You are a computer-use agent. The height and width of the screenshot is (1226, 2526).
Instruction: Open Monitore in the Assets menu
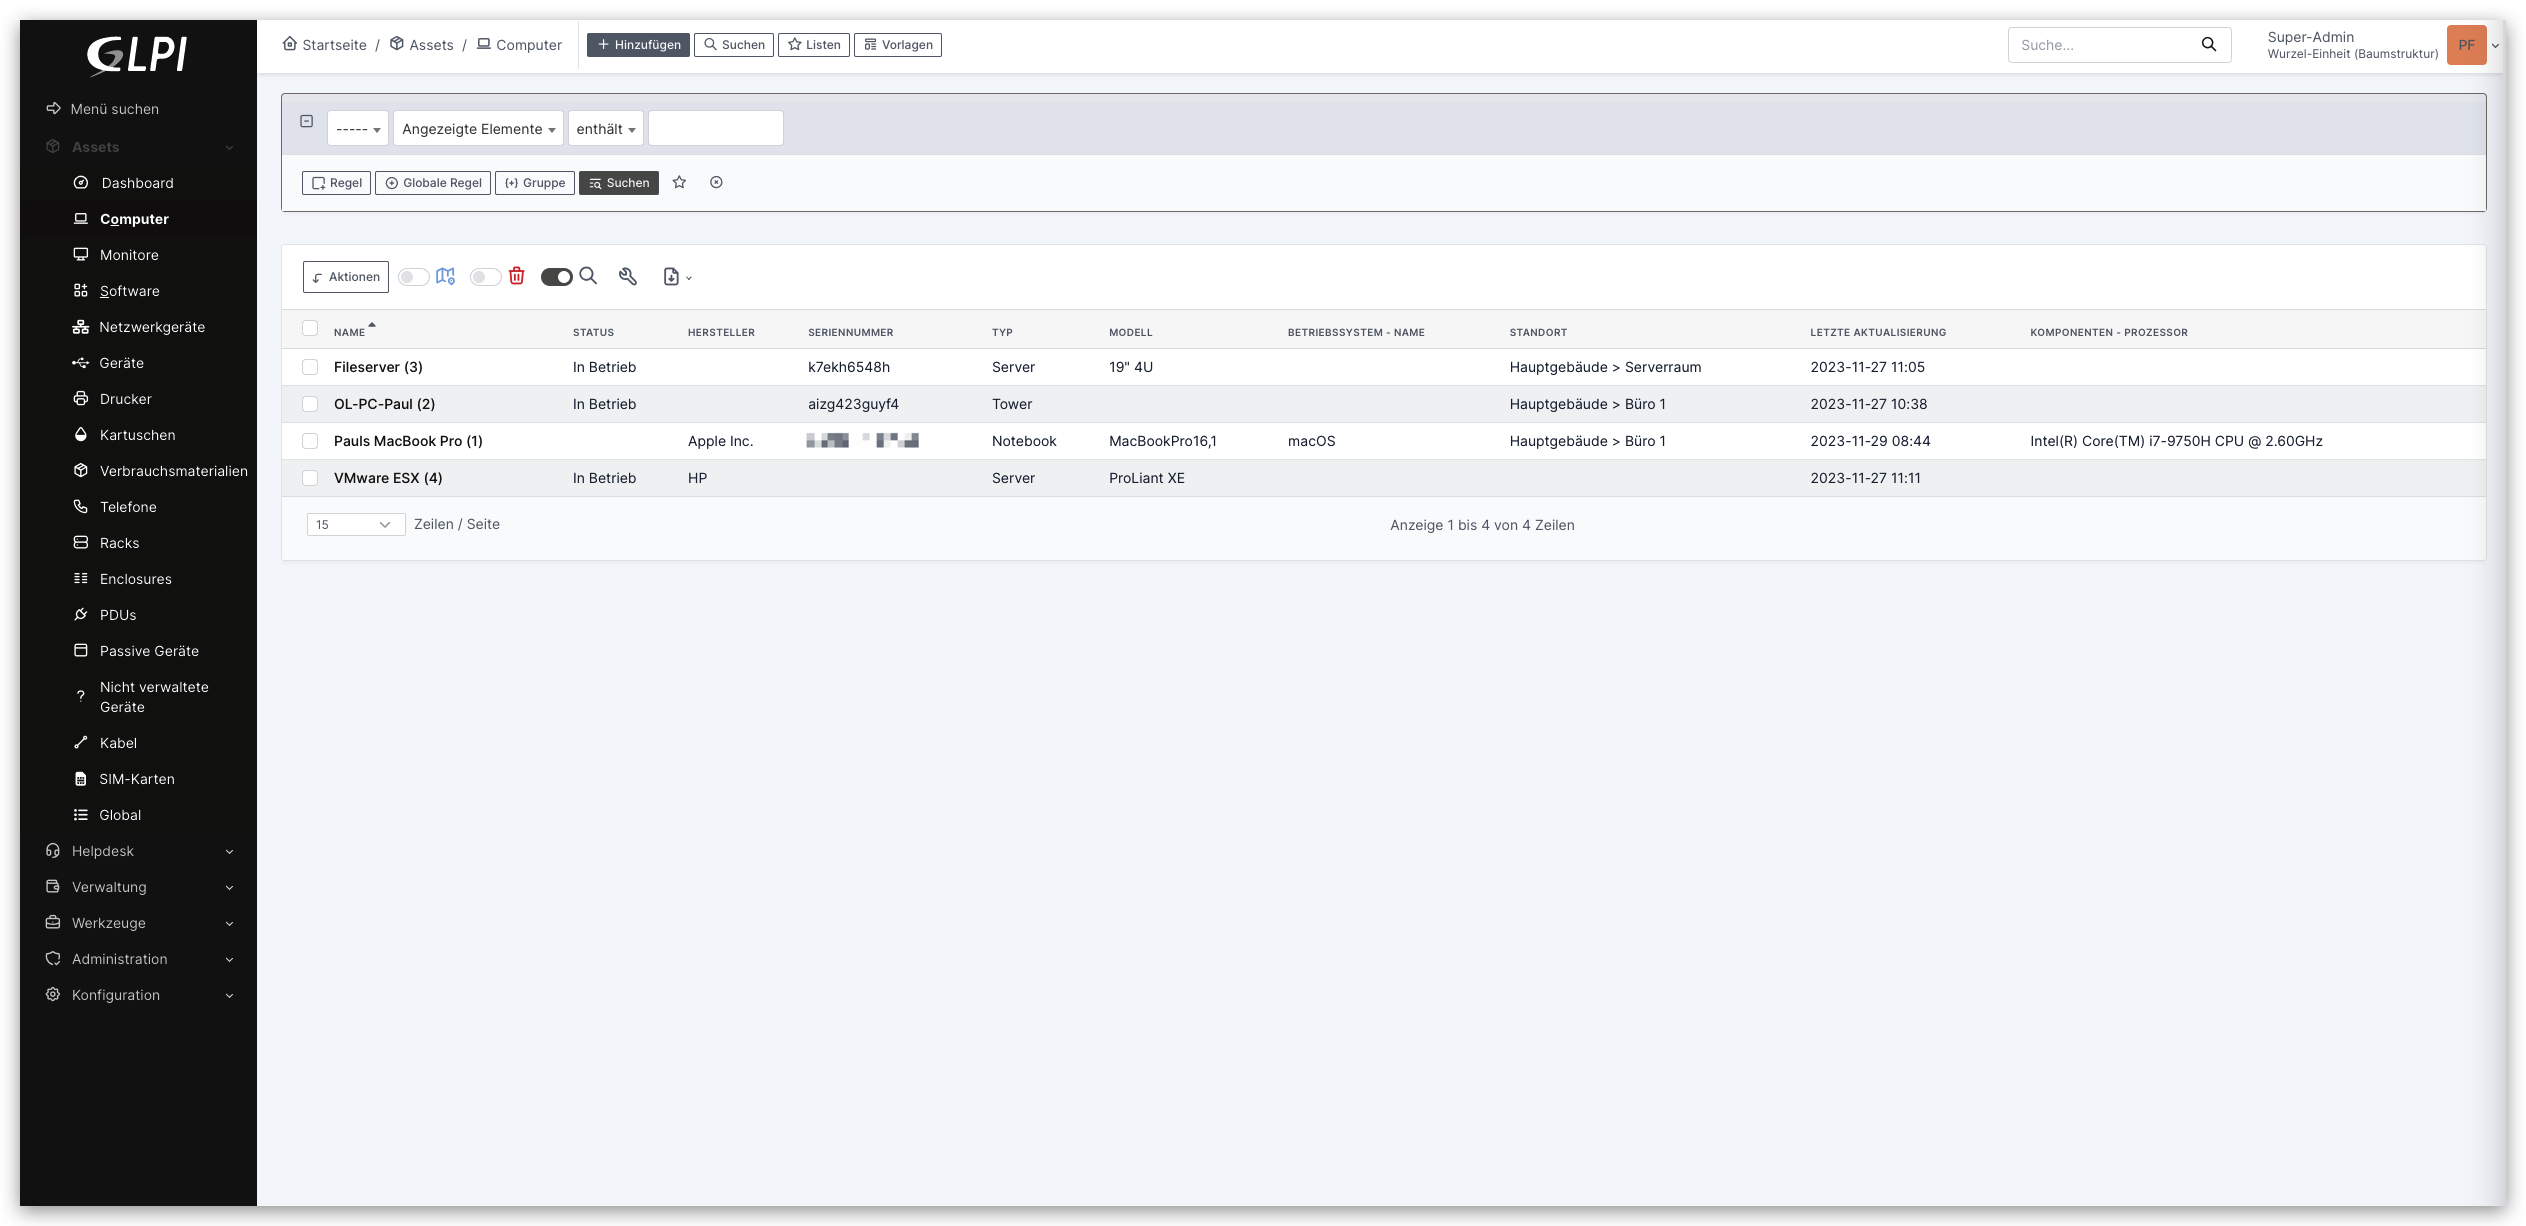coord(129,255)
